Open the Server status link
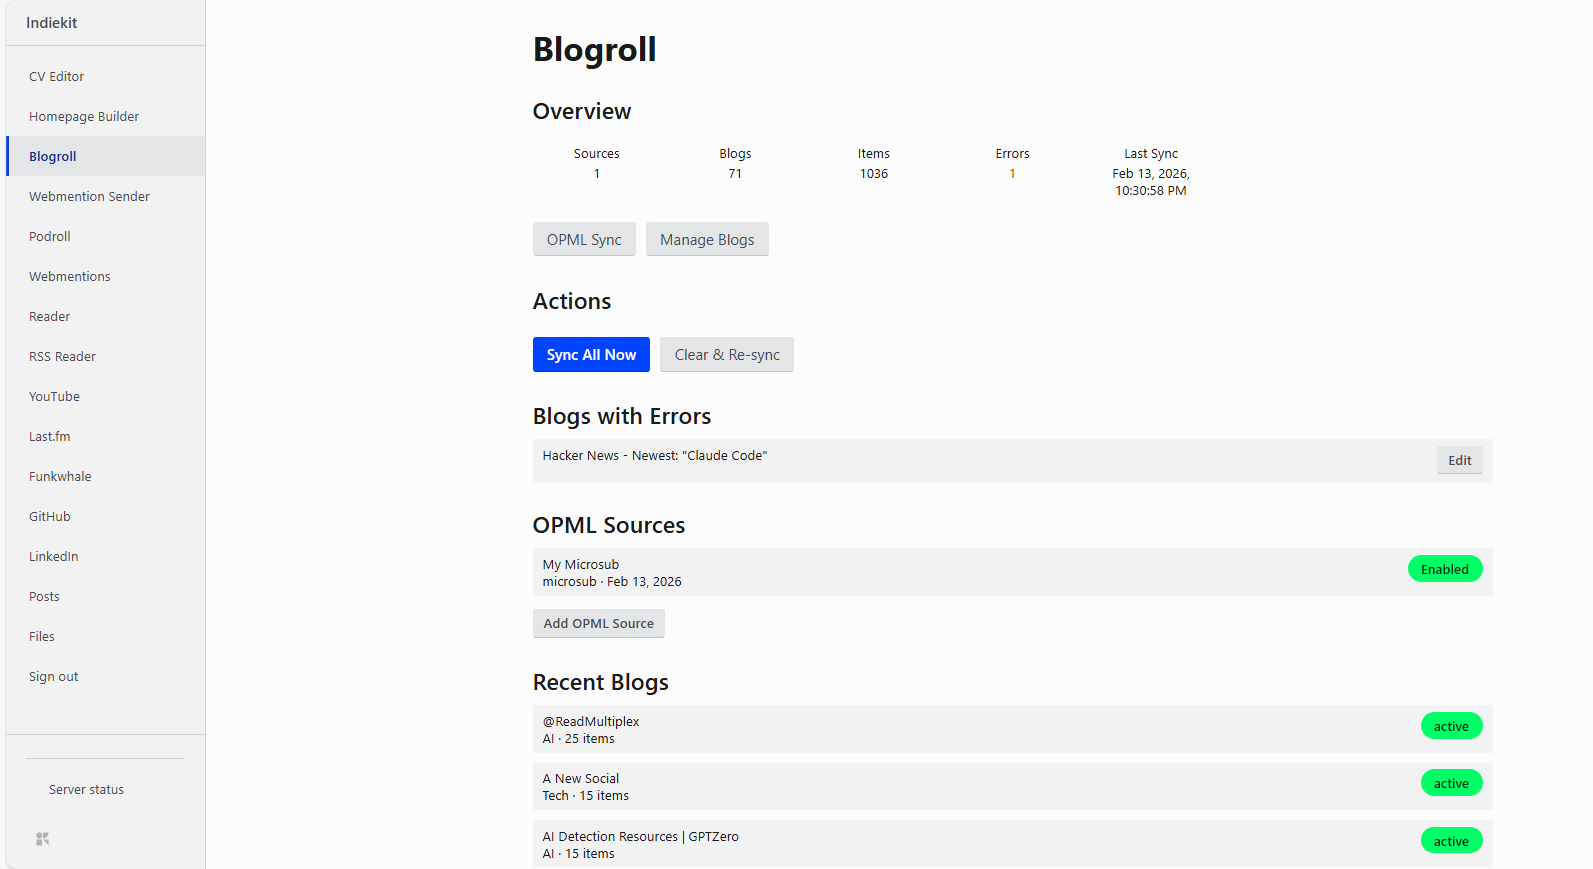This screenshot has width=1593, height=869. [x=86, y=790]
